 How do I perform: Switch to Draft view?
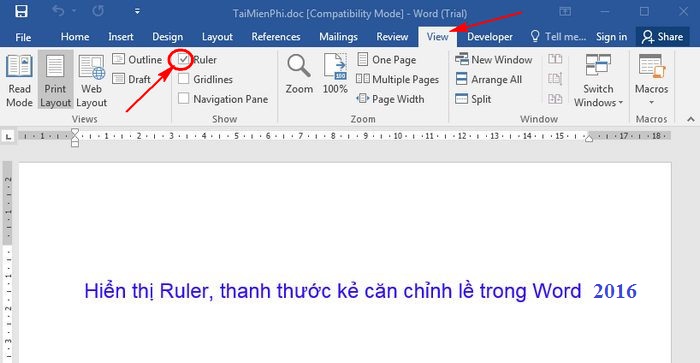[x=132, y=79]
